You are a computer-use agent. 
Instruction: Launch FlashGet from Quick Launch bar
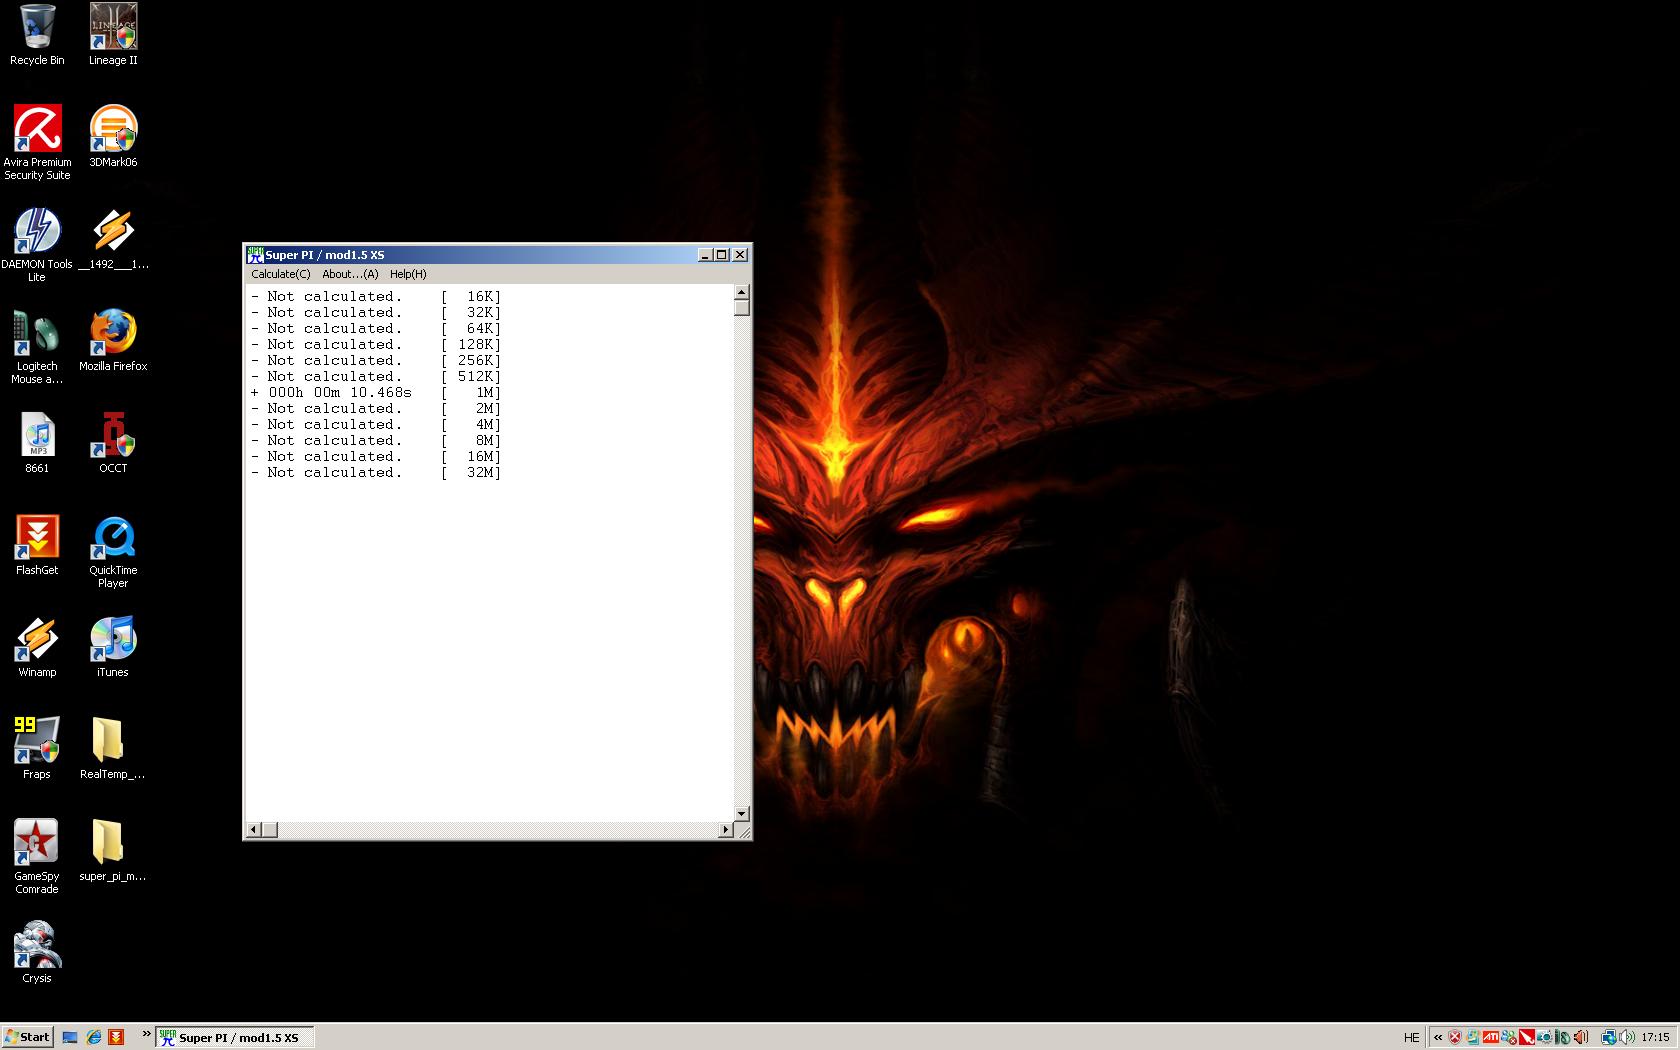(116, 1037)
